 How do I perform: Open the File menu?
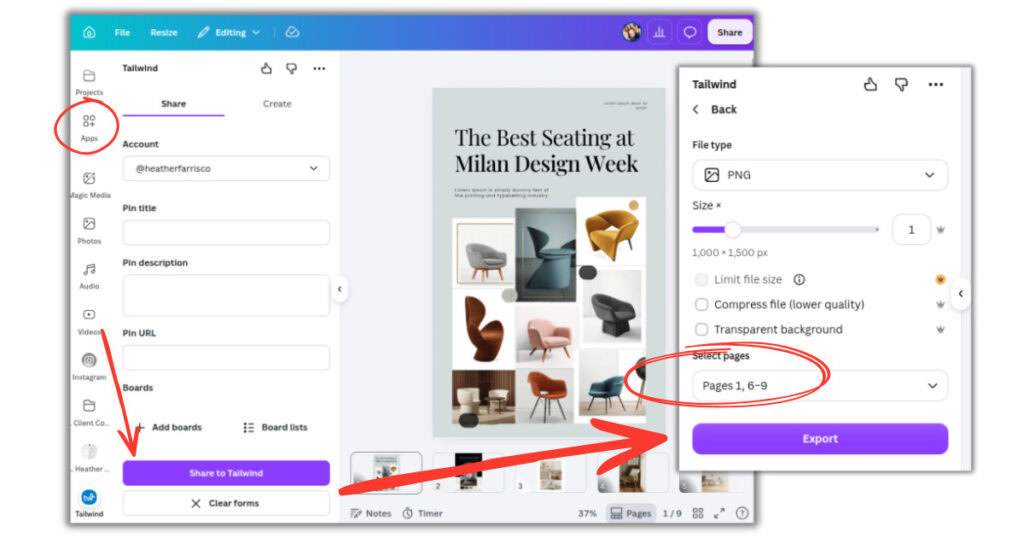point(122,33)
